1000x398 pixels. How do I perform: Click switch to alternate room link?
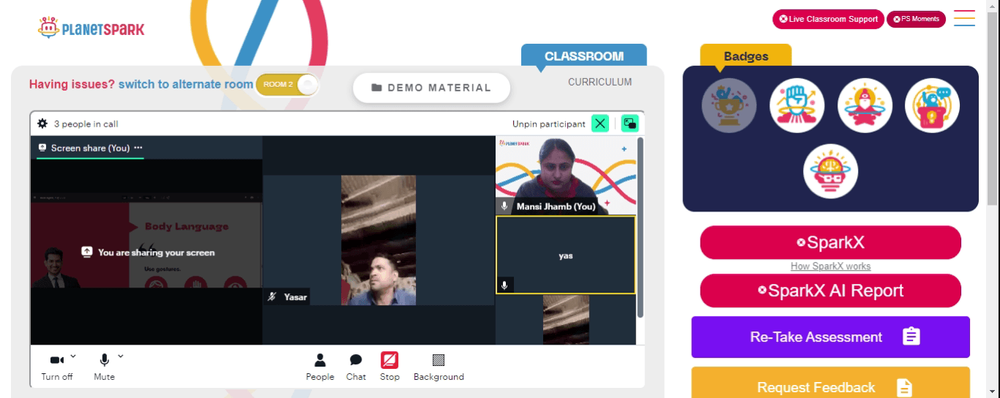[x=186, y=84]
